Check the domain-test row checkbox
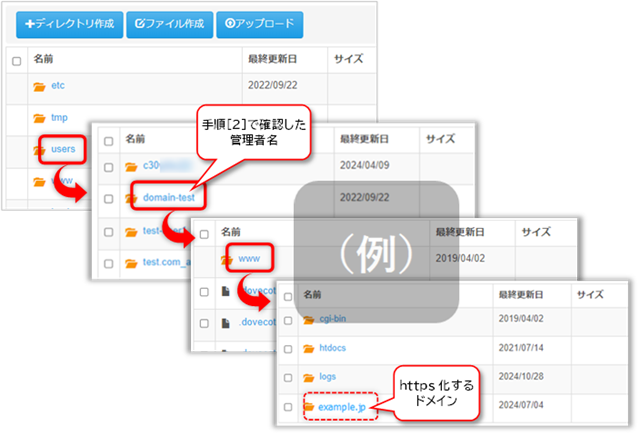This screenshot has width=641, height=436. click(x=108, y=199)
